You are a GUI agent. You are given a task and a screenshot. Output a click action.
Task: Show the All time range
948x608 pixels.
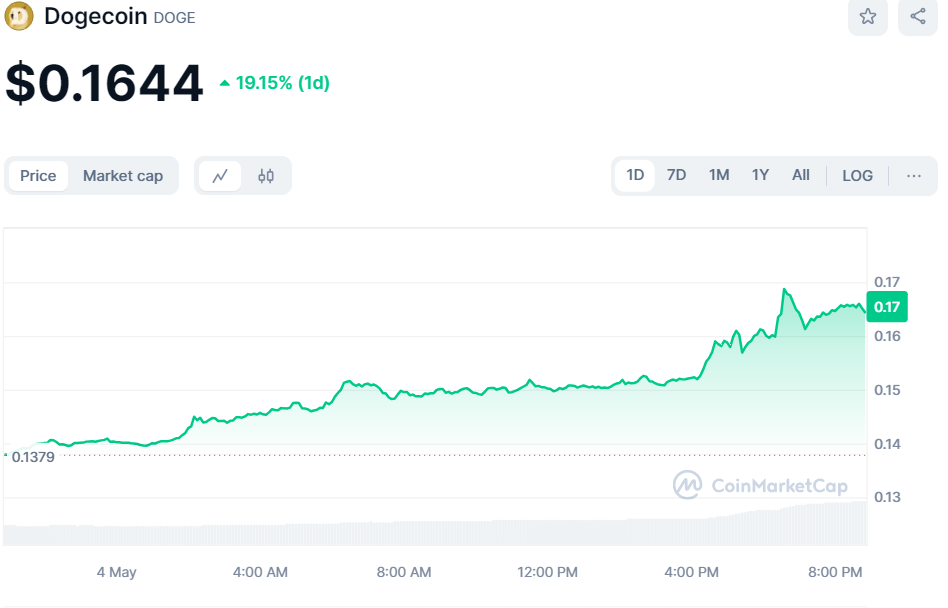pos(801,176)
